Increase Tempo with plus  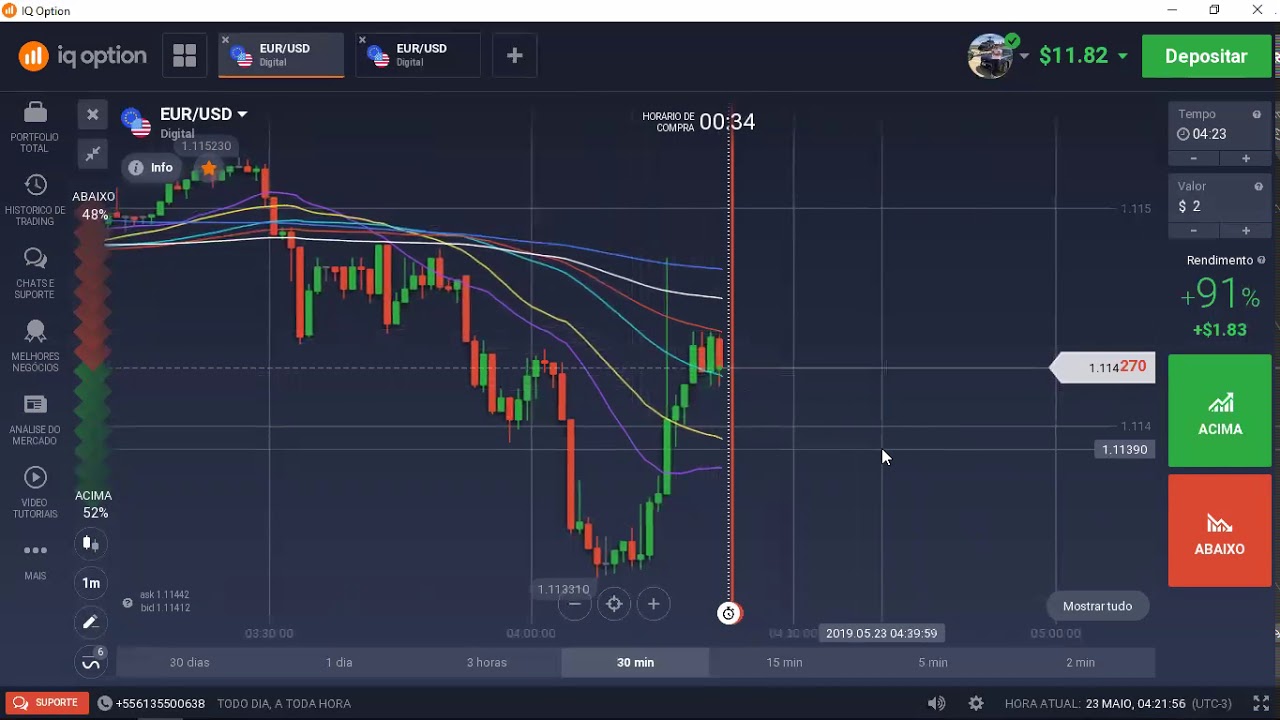pyautogui.click(x=1246, y=159)
